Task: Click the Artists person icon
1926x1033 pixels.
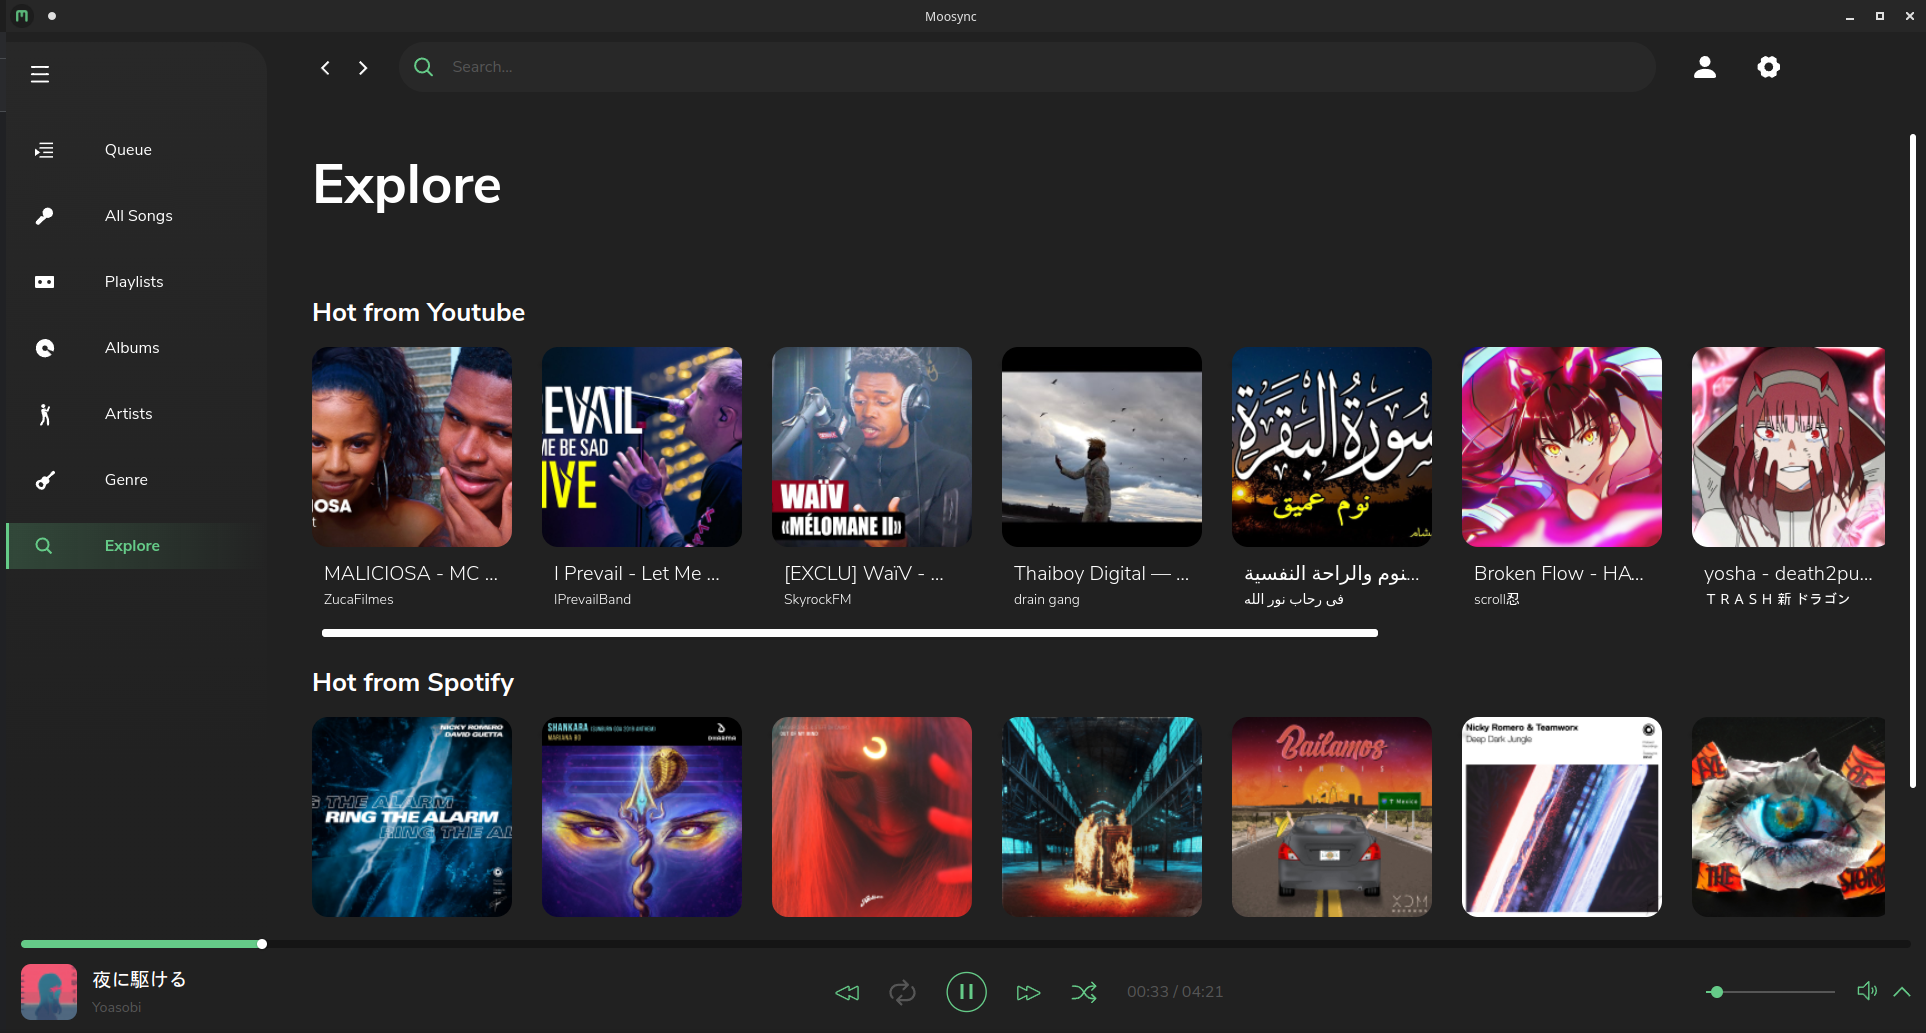Action: click(x=44, y=414)
